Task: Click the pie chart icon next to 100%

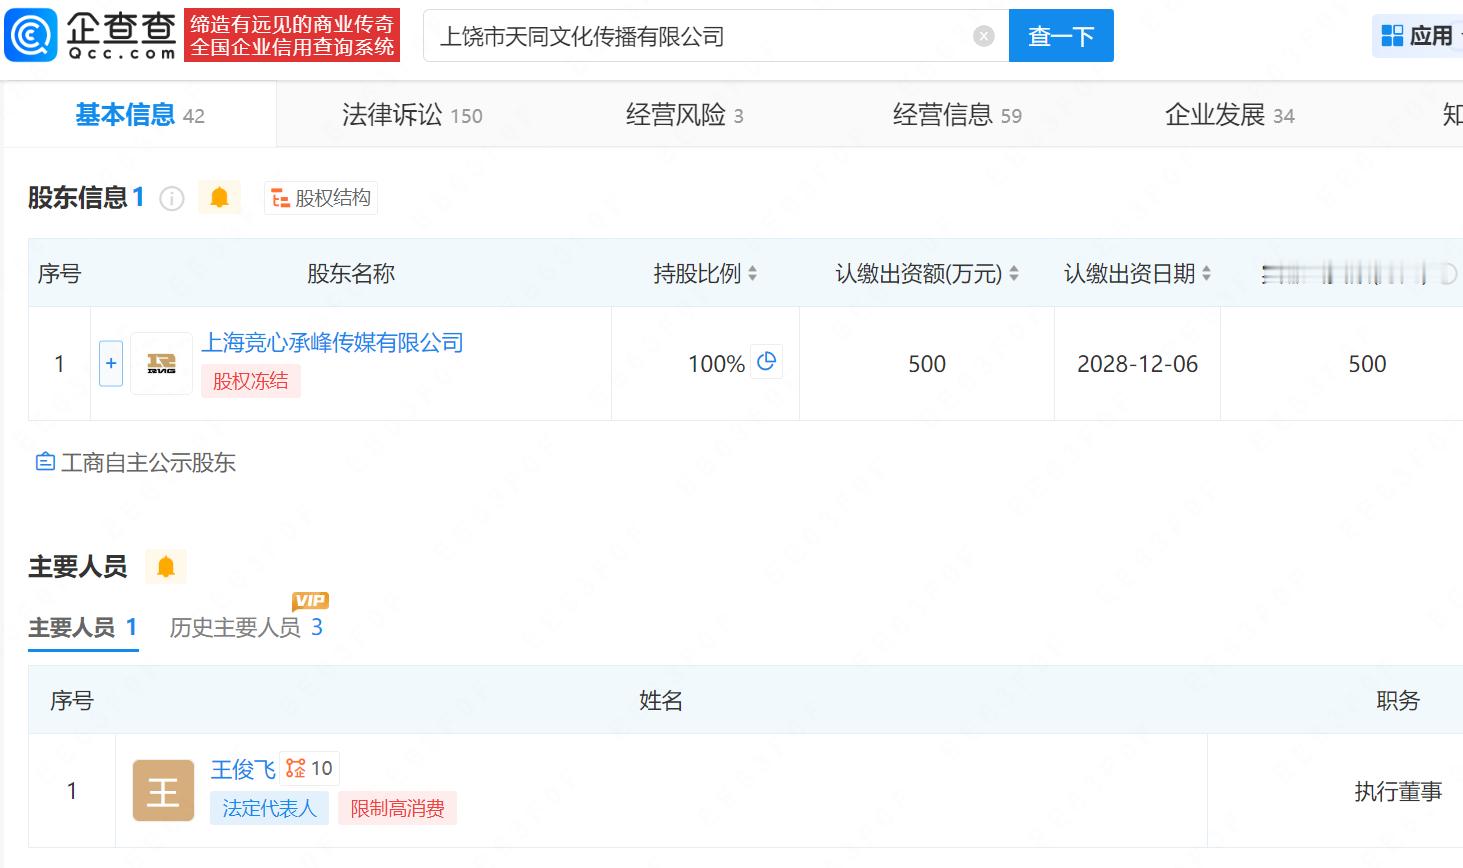Action: 766,362
